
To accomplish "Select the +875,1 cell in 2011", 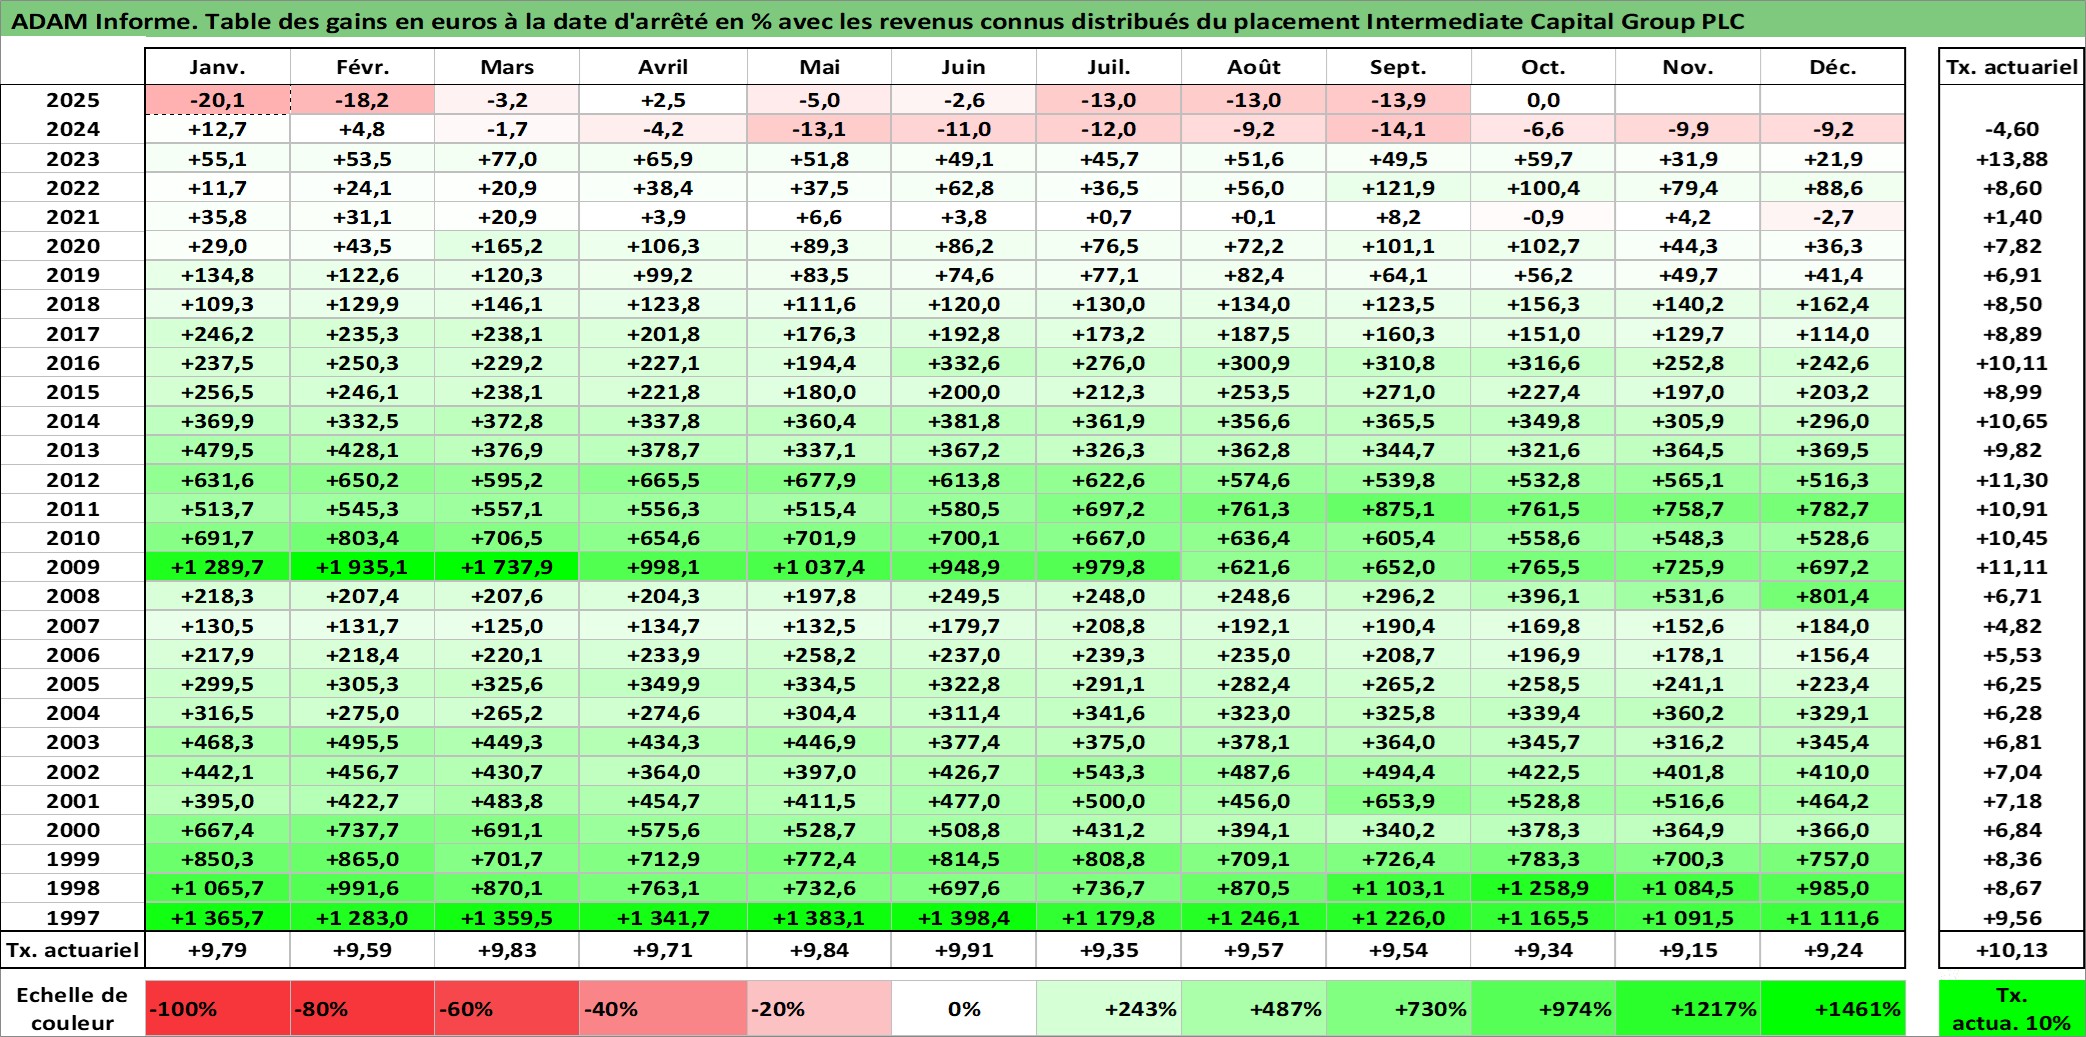I will pyautogui.click(x=1398, y=509).
